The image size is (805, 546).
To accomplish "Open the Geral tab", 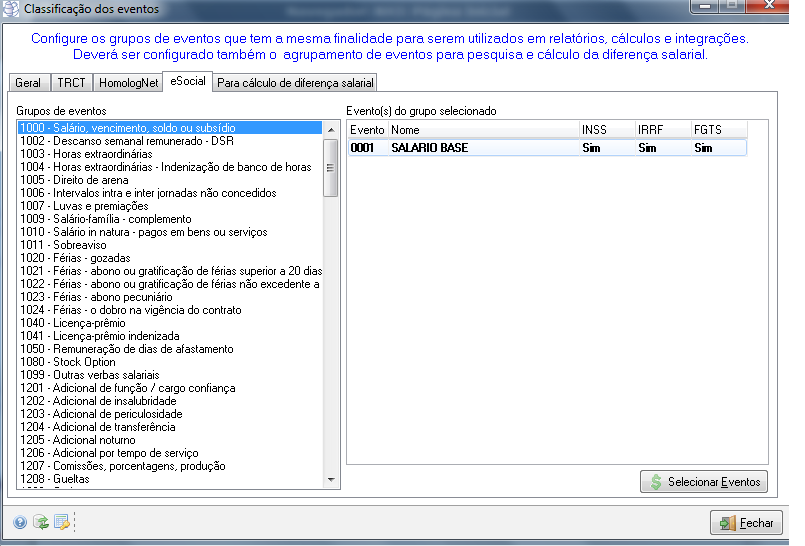I will pyautogui.click(x=28, y=83).
